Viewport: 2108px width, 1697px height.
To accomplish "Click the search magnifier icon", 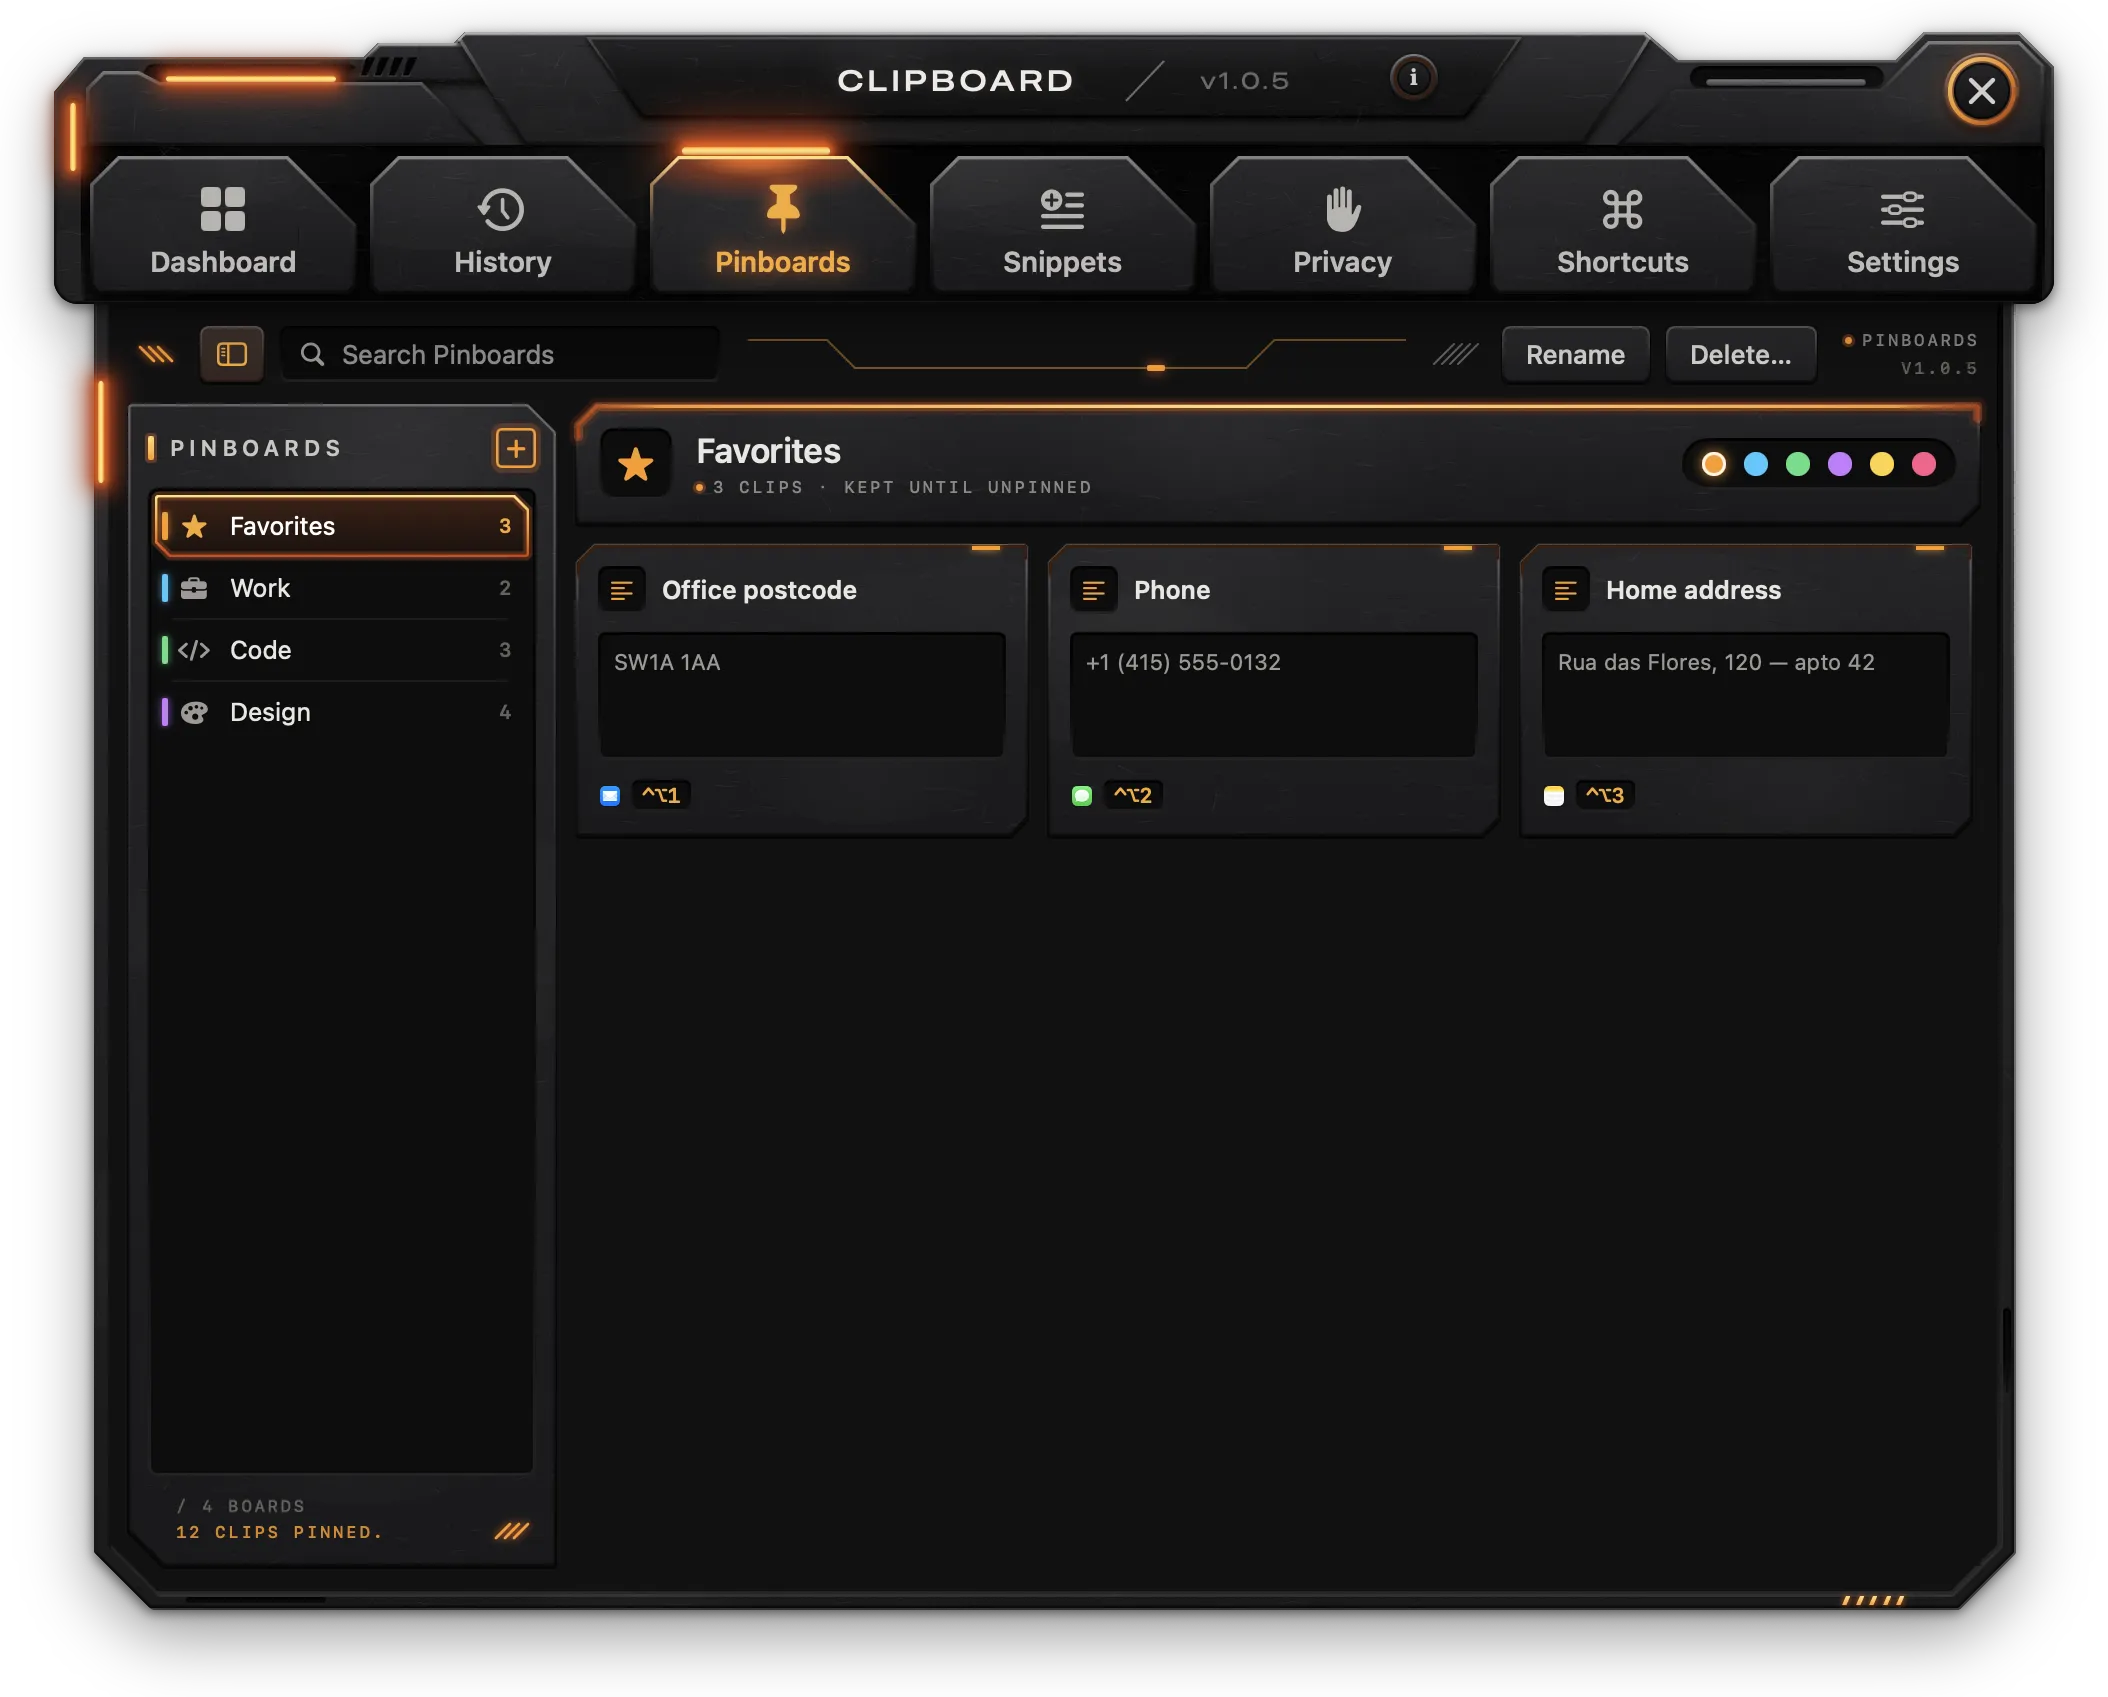I will (313, 354).
